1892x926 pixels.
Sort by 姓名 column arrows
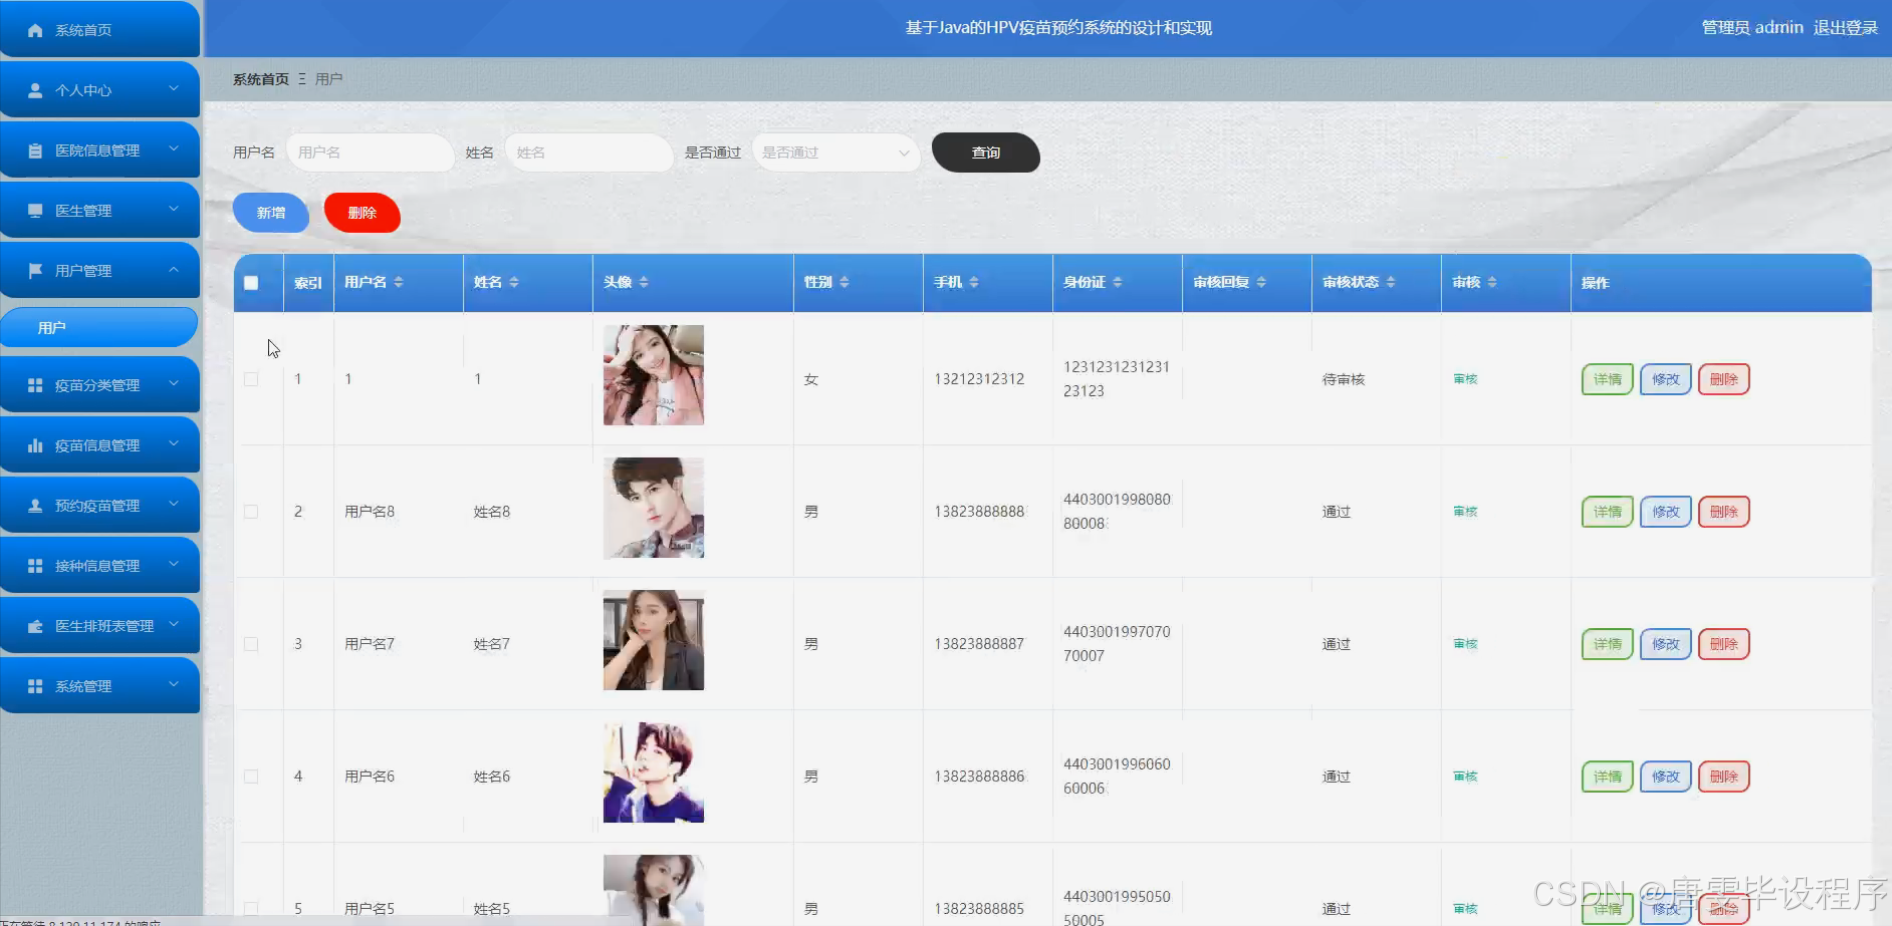click(x=514, y=282)
